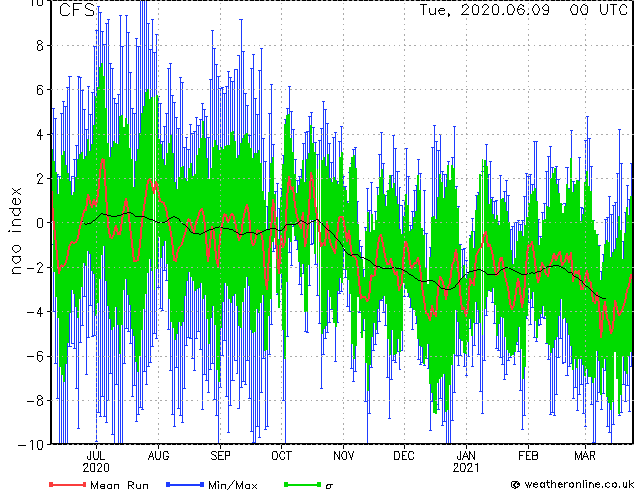The image size is (634, 490).
Task: Click the y-axis value -10
Action: pyautogui.click(x=31, y=445)
